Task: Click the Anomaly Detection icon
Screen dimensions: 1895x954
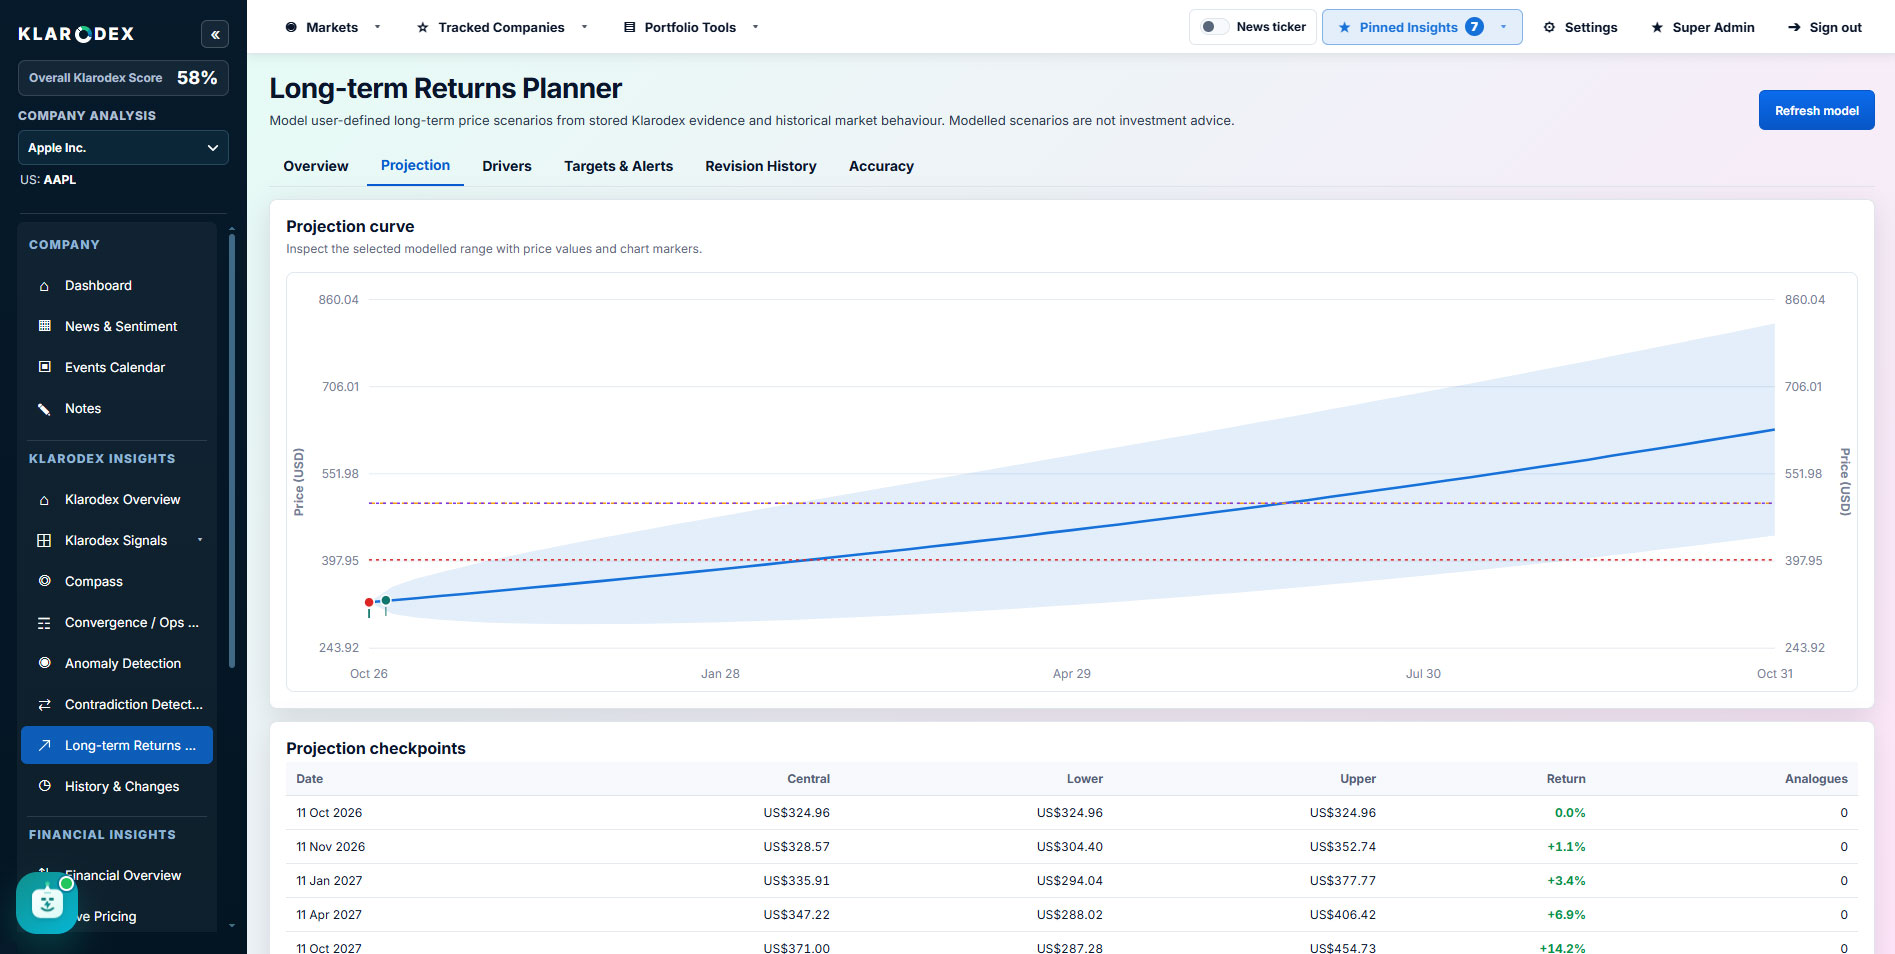Action: 44,663
